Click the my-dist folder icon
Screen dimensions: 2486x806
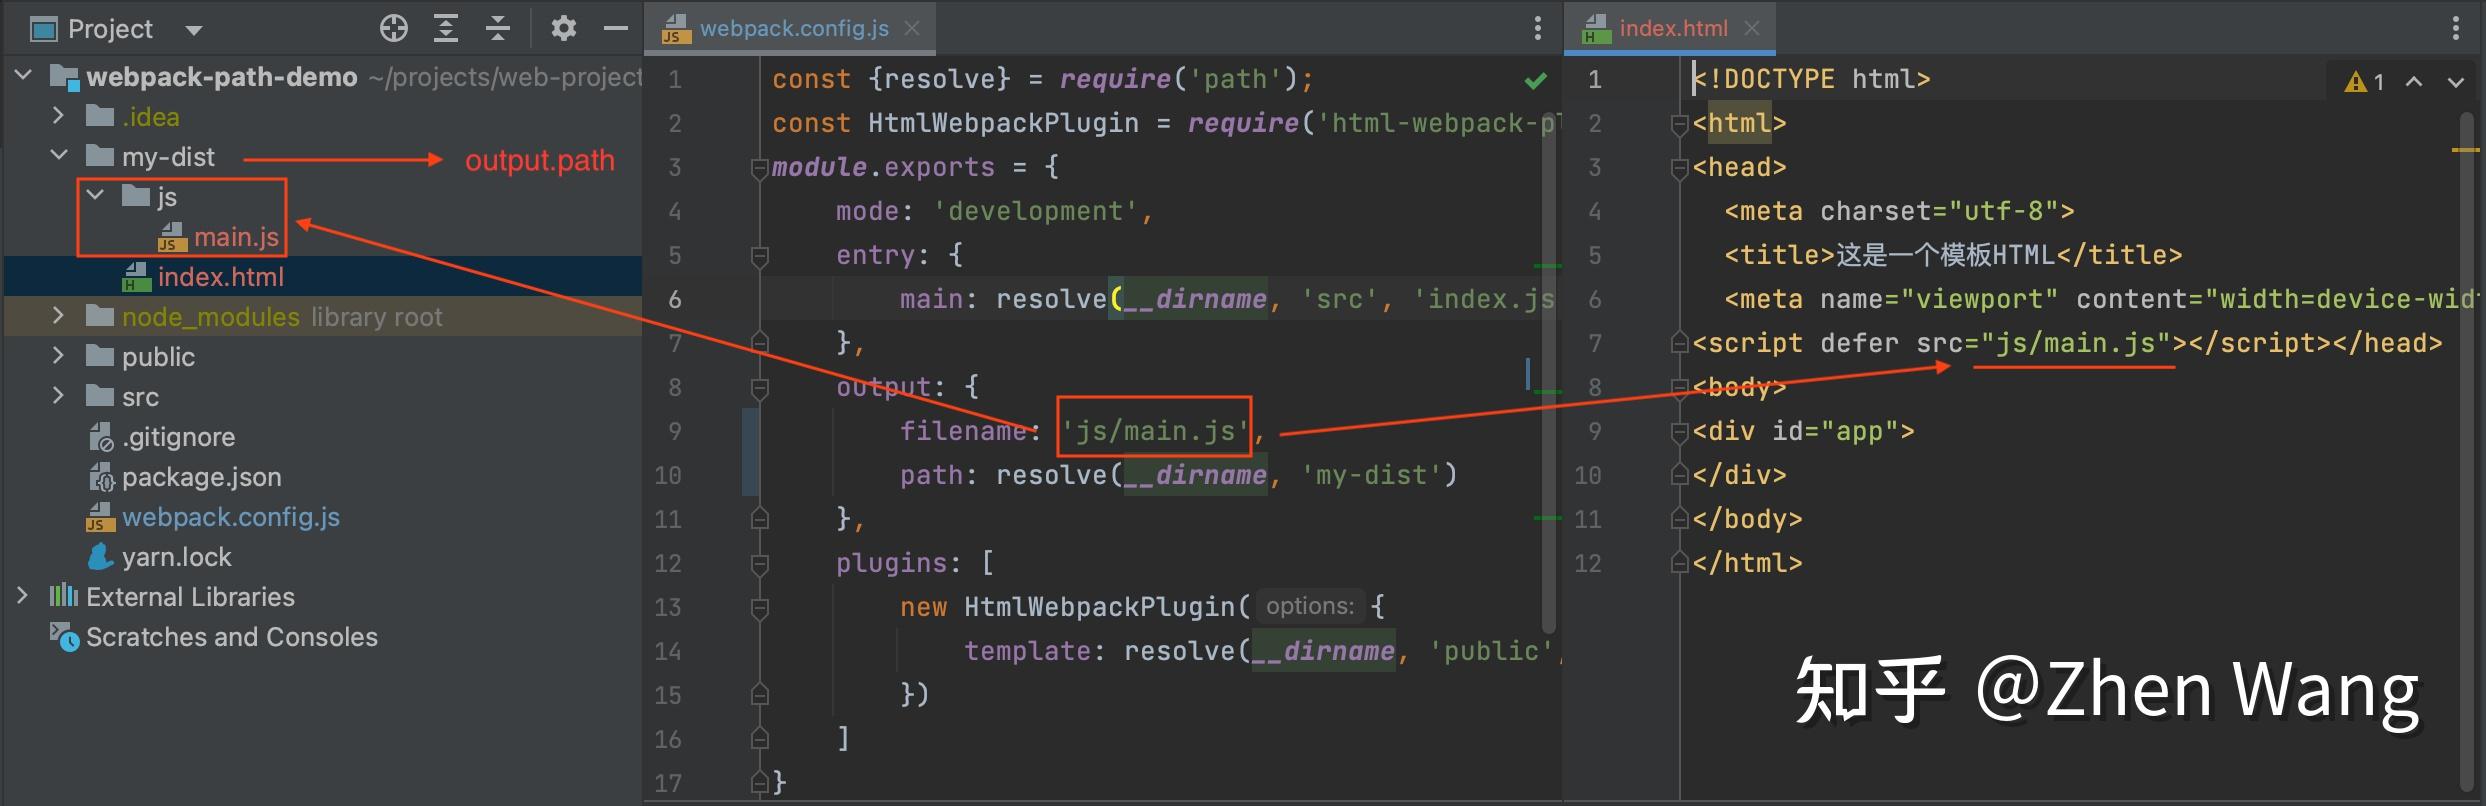(x=100, y=156)
